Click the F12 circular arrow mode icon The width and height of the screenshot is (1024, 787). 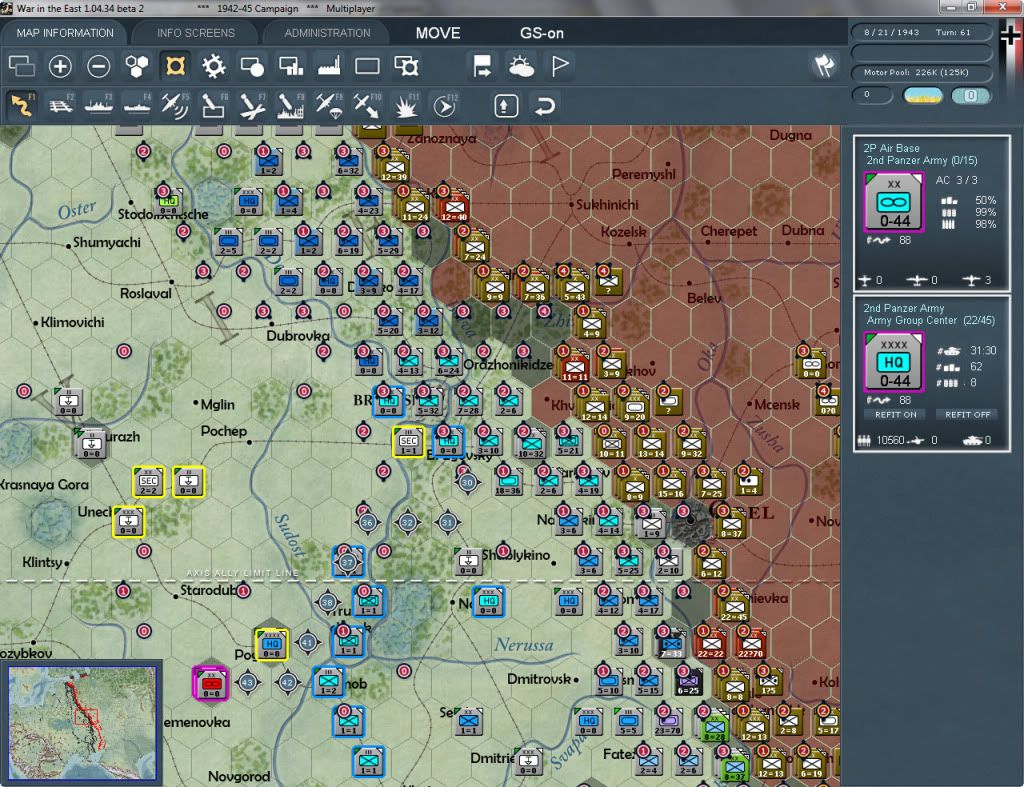[x=444, y=106]
